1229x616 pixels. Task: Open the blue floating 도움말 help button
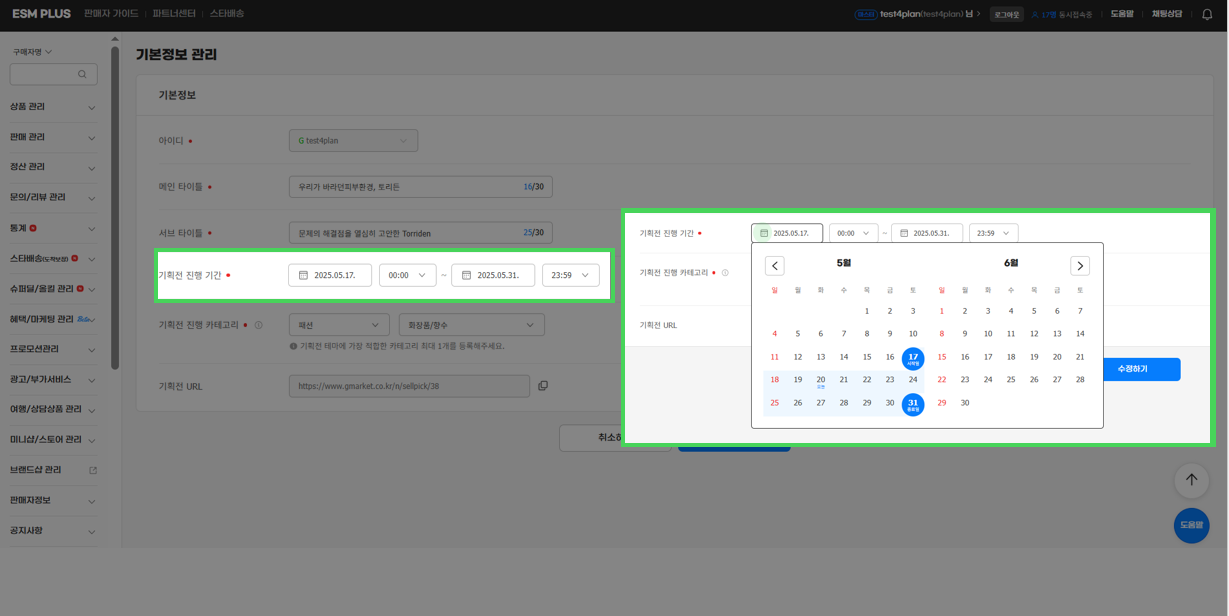[1191, 525]
